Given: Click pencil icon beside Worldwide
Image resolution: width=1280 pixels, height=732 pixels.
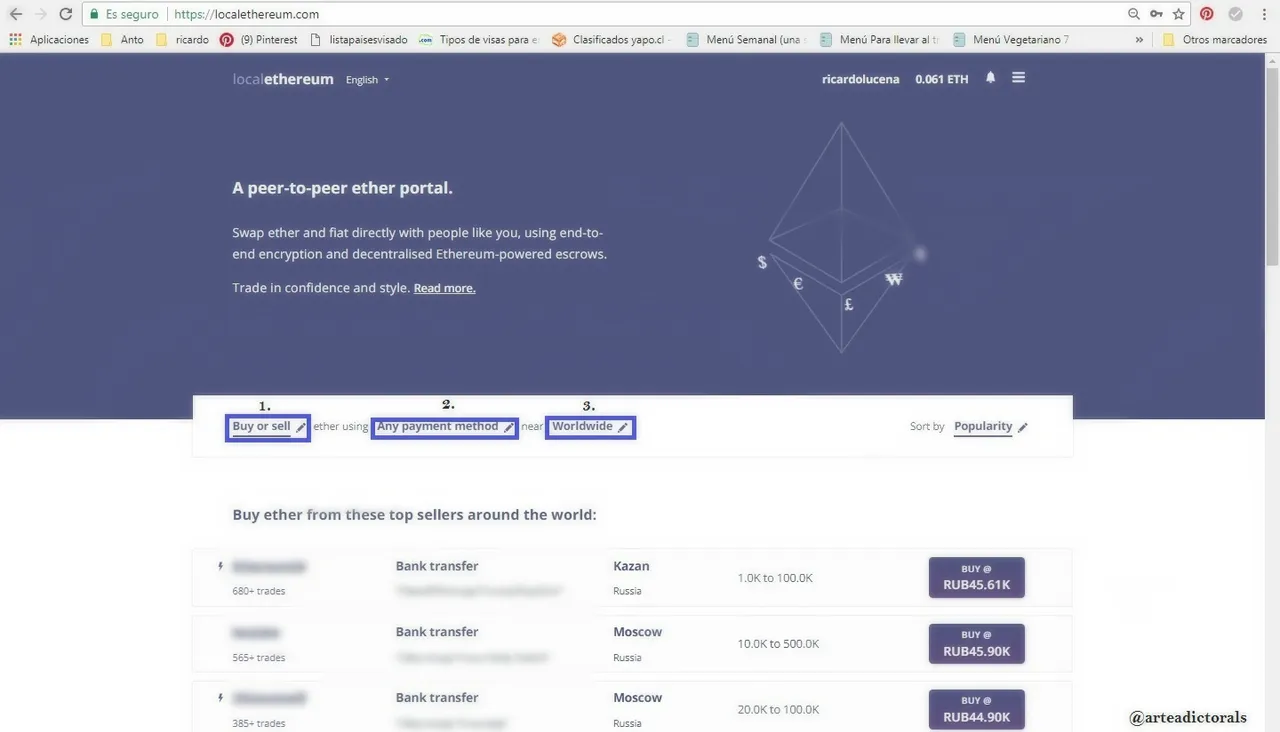Looking at the screenshot, I should [x=623, y=428].
